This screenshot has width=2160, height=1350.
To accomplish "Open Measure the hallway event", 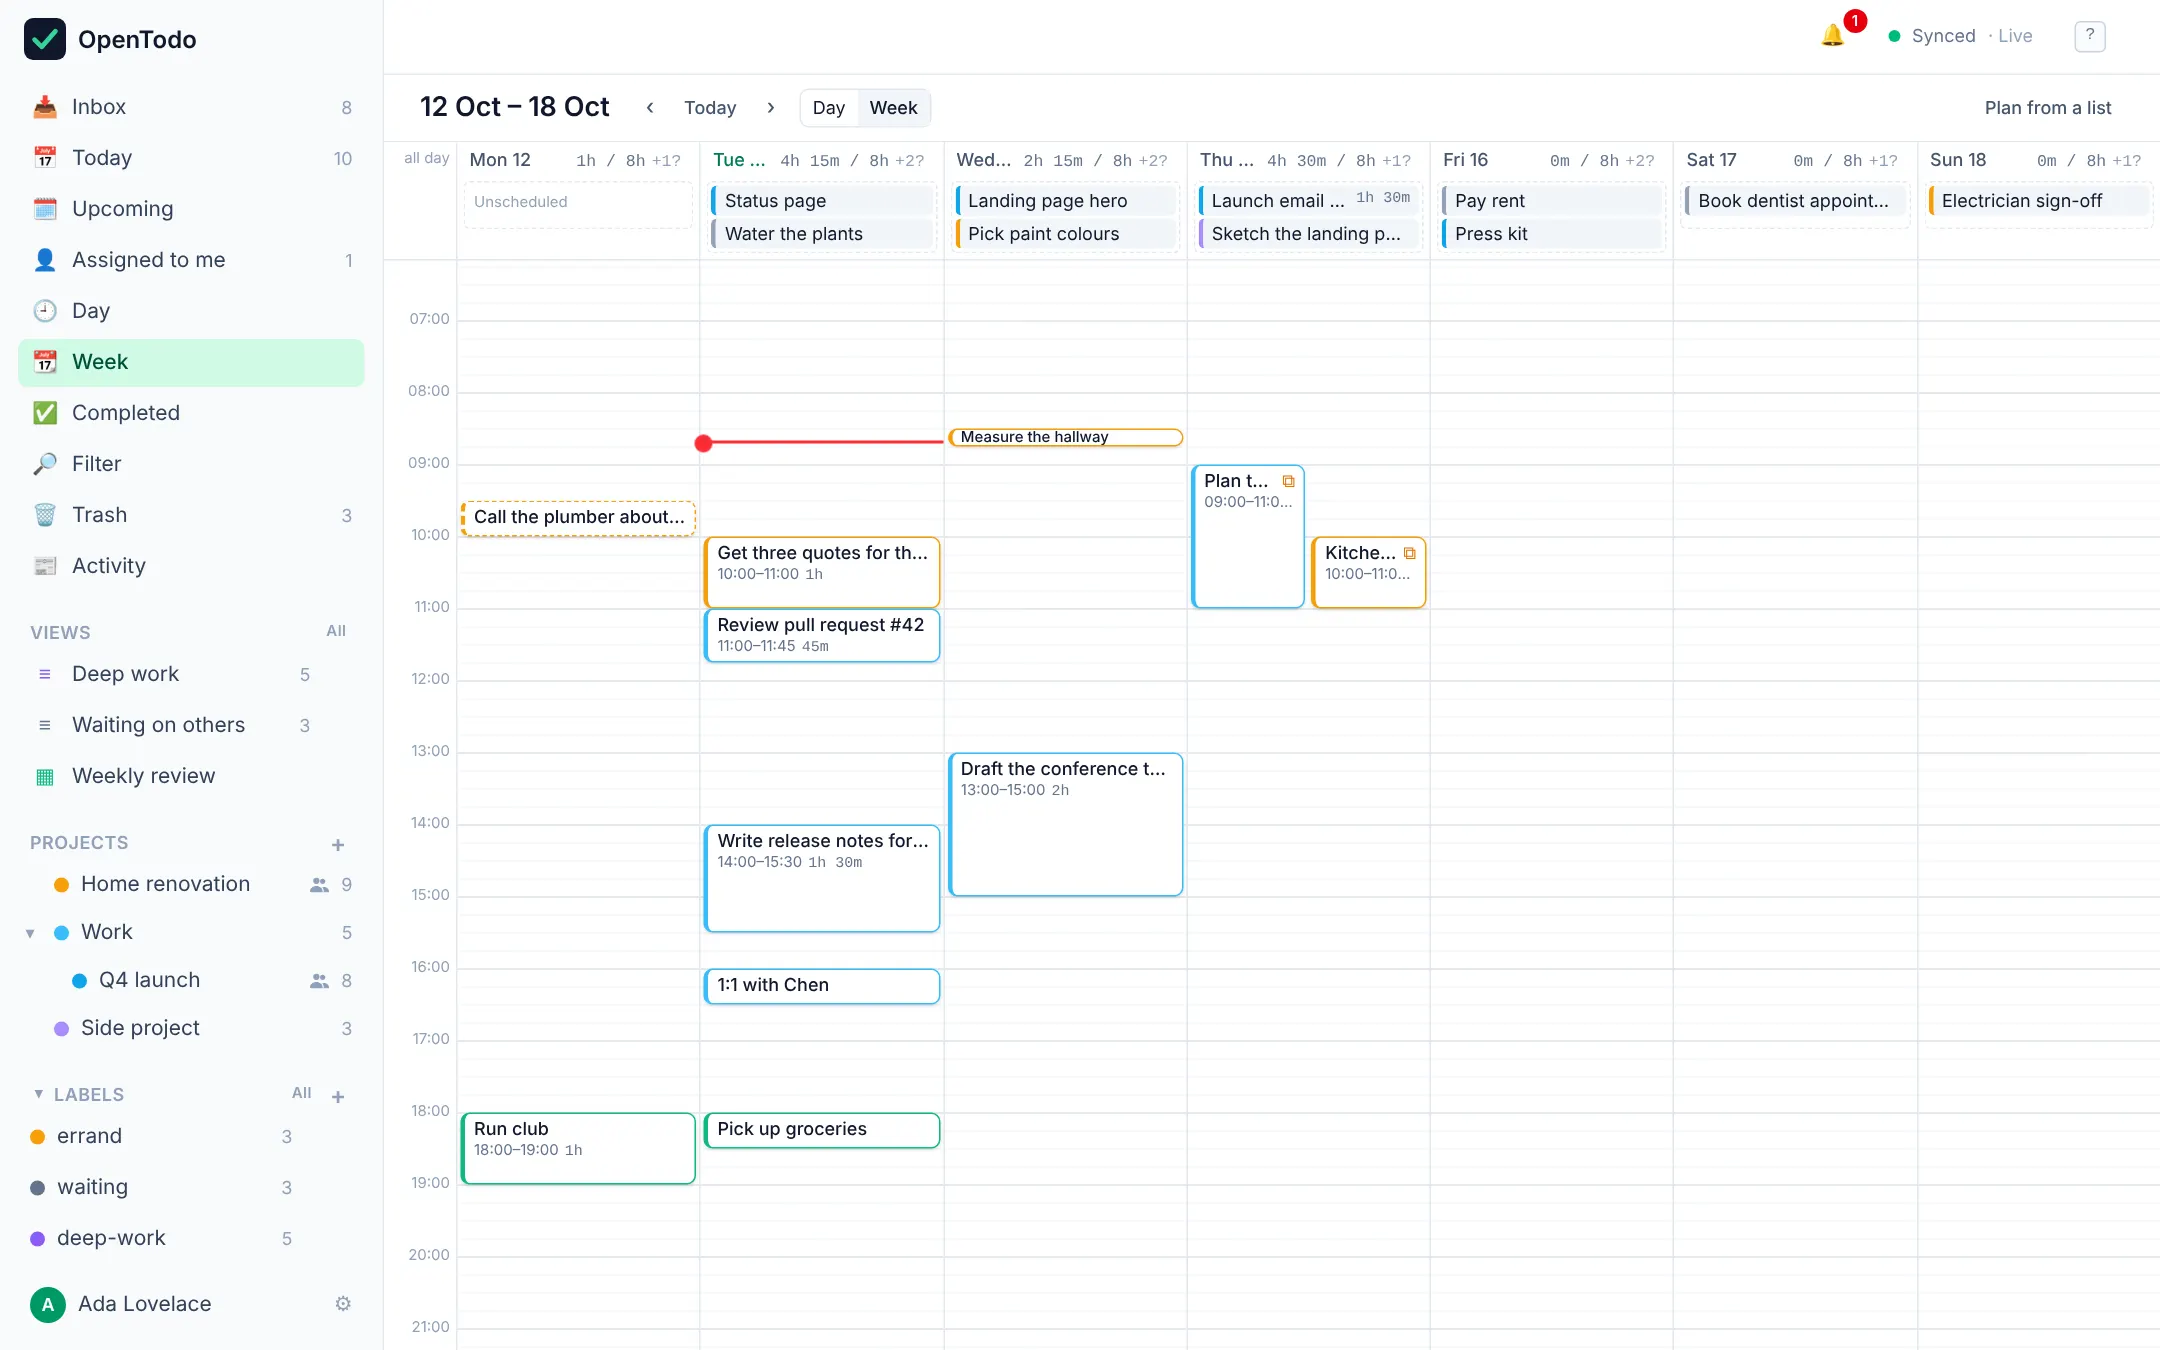I will (x=1065, y=437).
